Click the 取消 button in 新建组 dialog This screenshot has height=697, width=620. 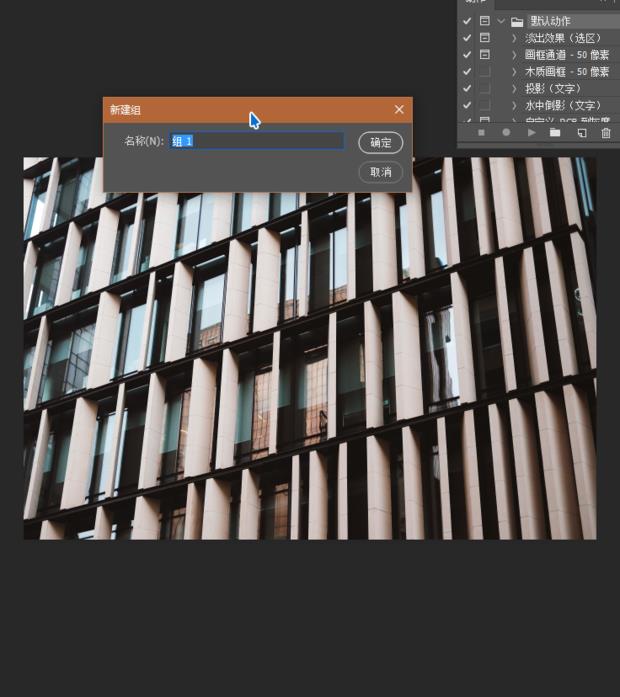pyautogui.click(x=380, y=172)
